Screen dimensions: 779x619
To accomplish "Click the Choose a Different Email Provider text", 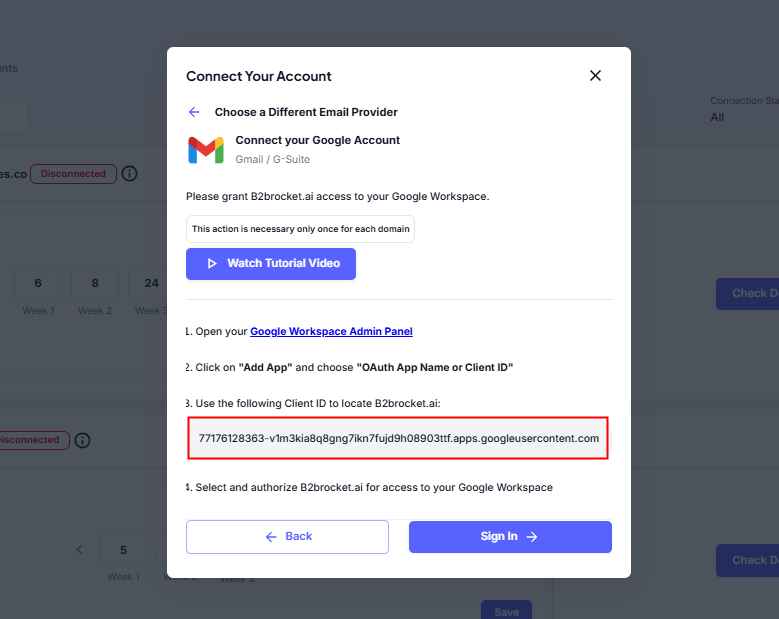I will pos(306,112).
